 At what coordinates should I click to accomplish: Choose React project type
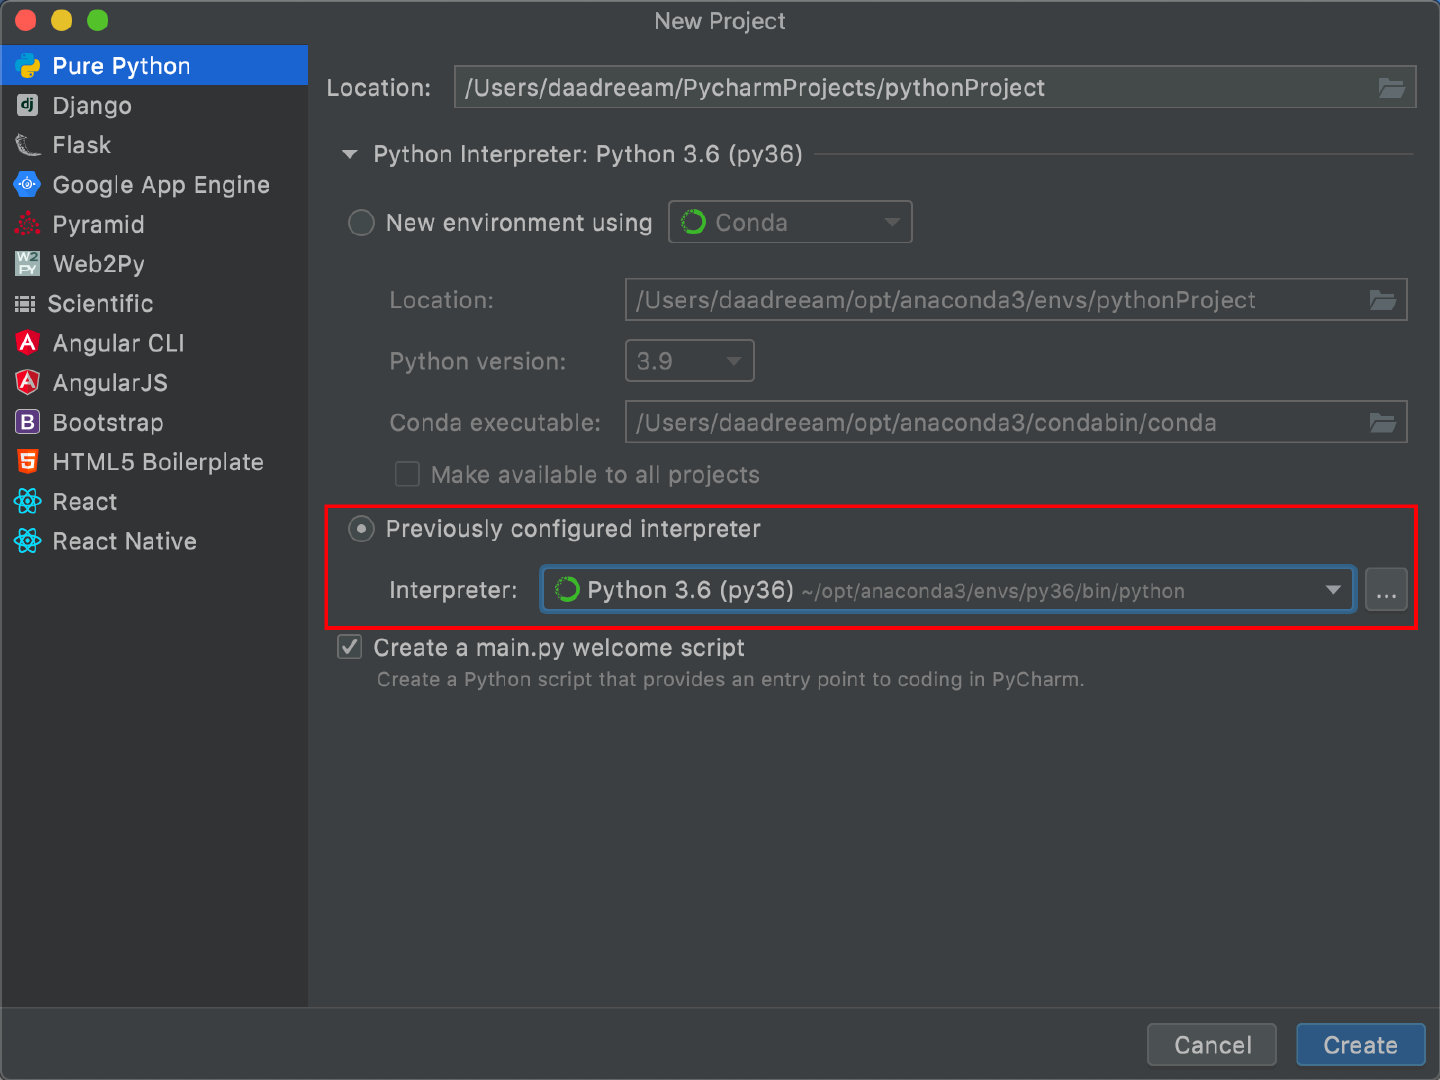(154, 501)
